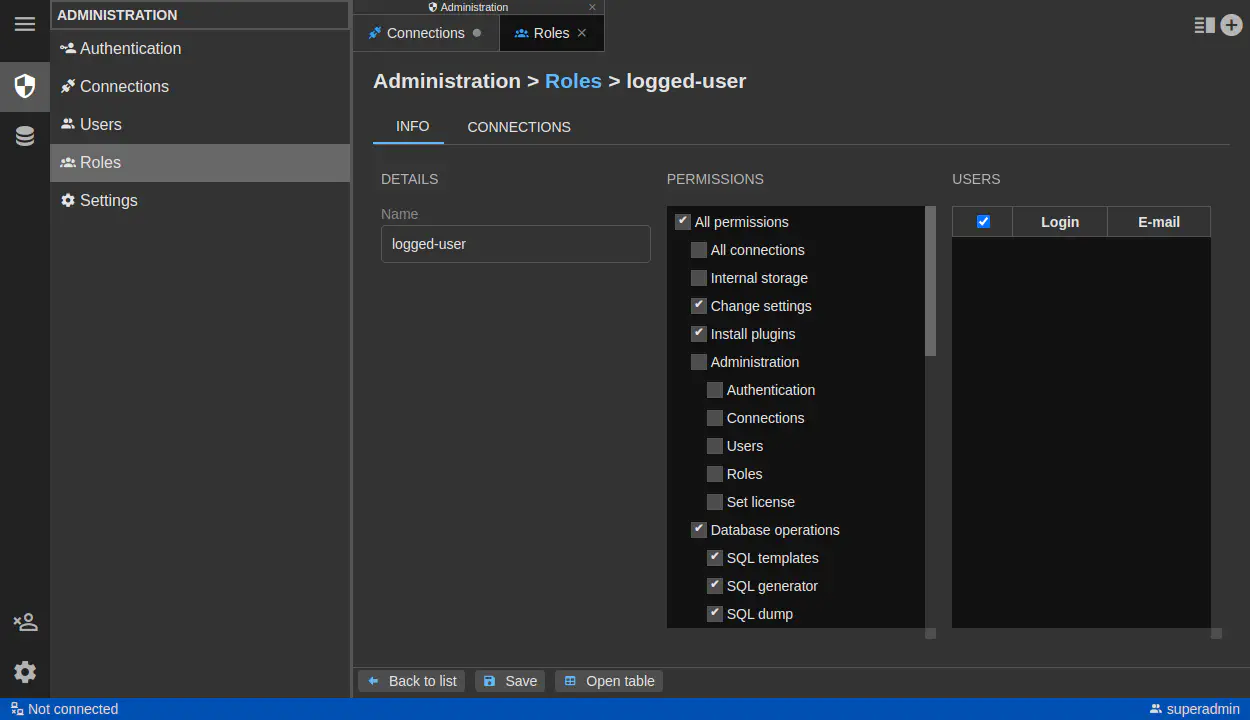Image resolution: width=1250 pixels, height=720 pixels.
Task: Close the Roles tab
Action: [x=582, y=33]
